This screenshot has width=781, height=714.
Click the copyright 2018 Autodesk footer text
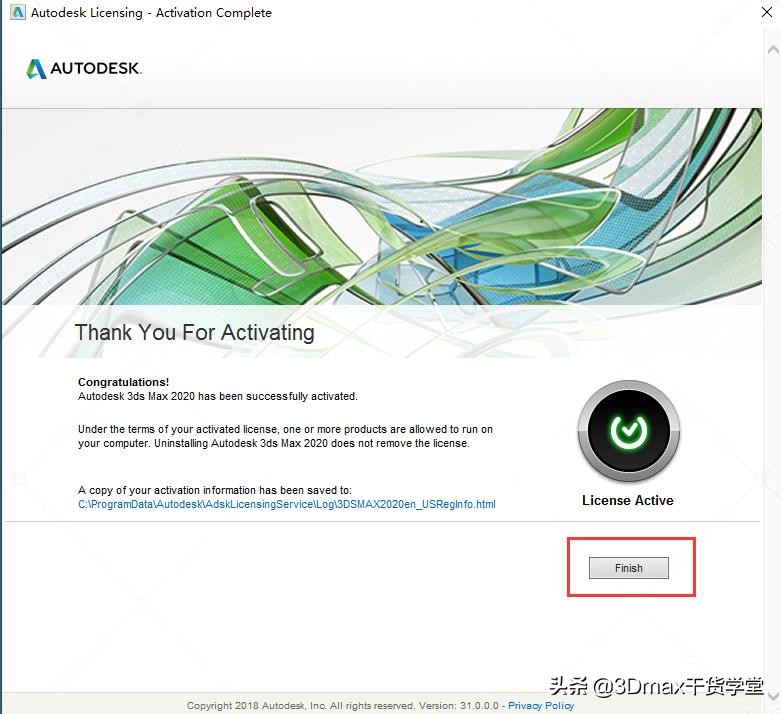coord(343,706)
